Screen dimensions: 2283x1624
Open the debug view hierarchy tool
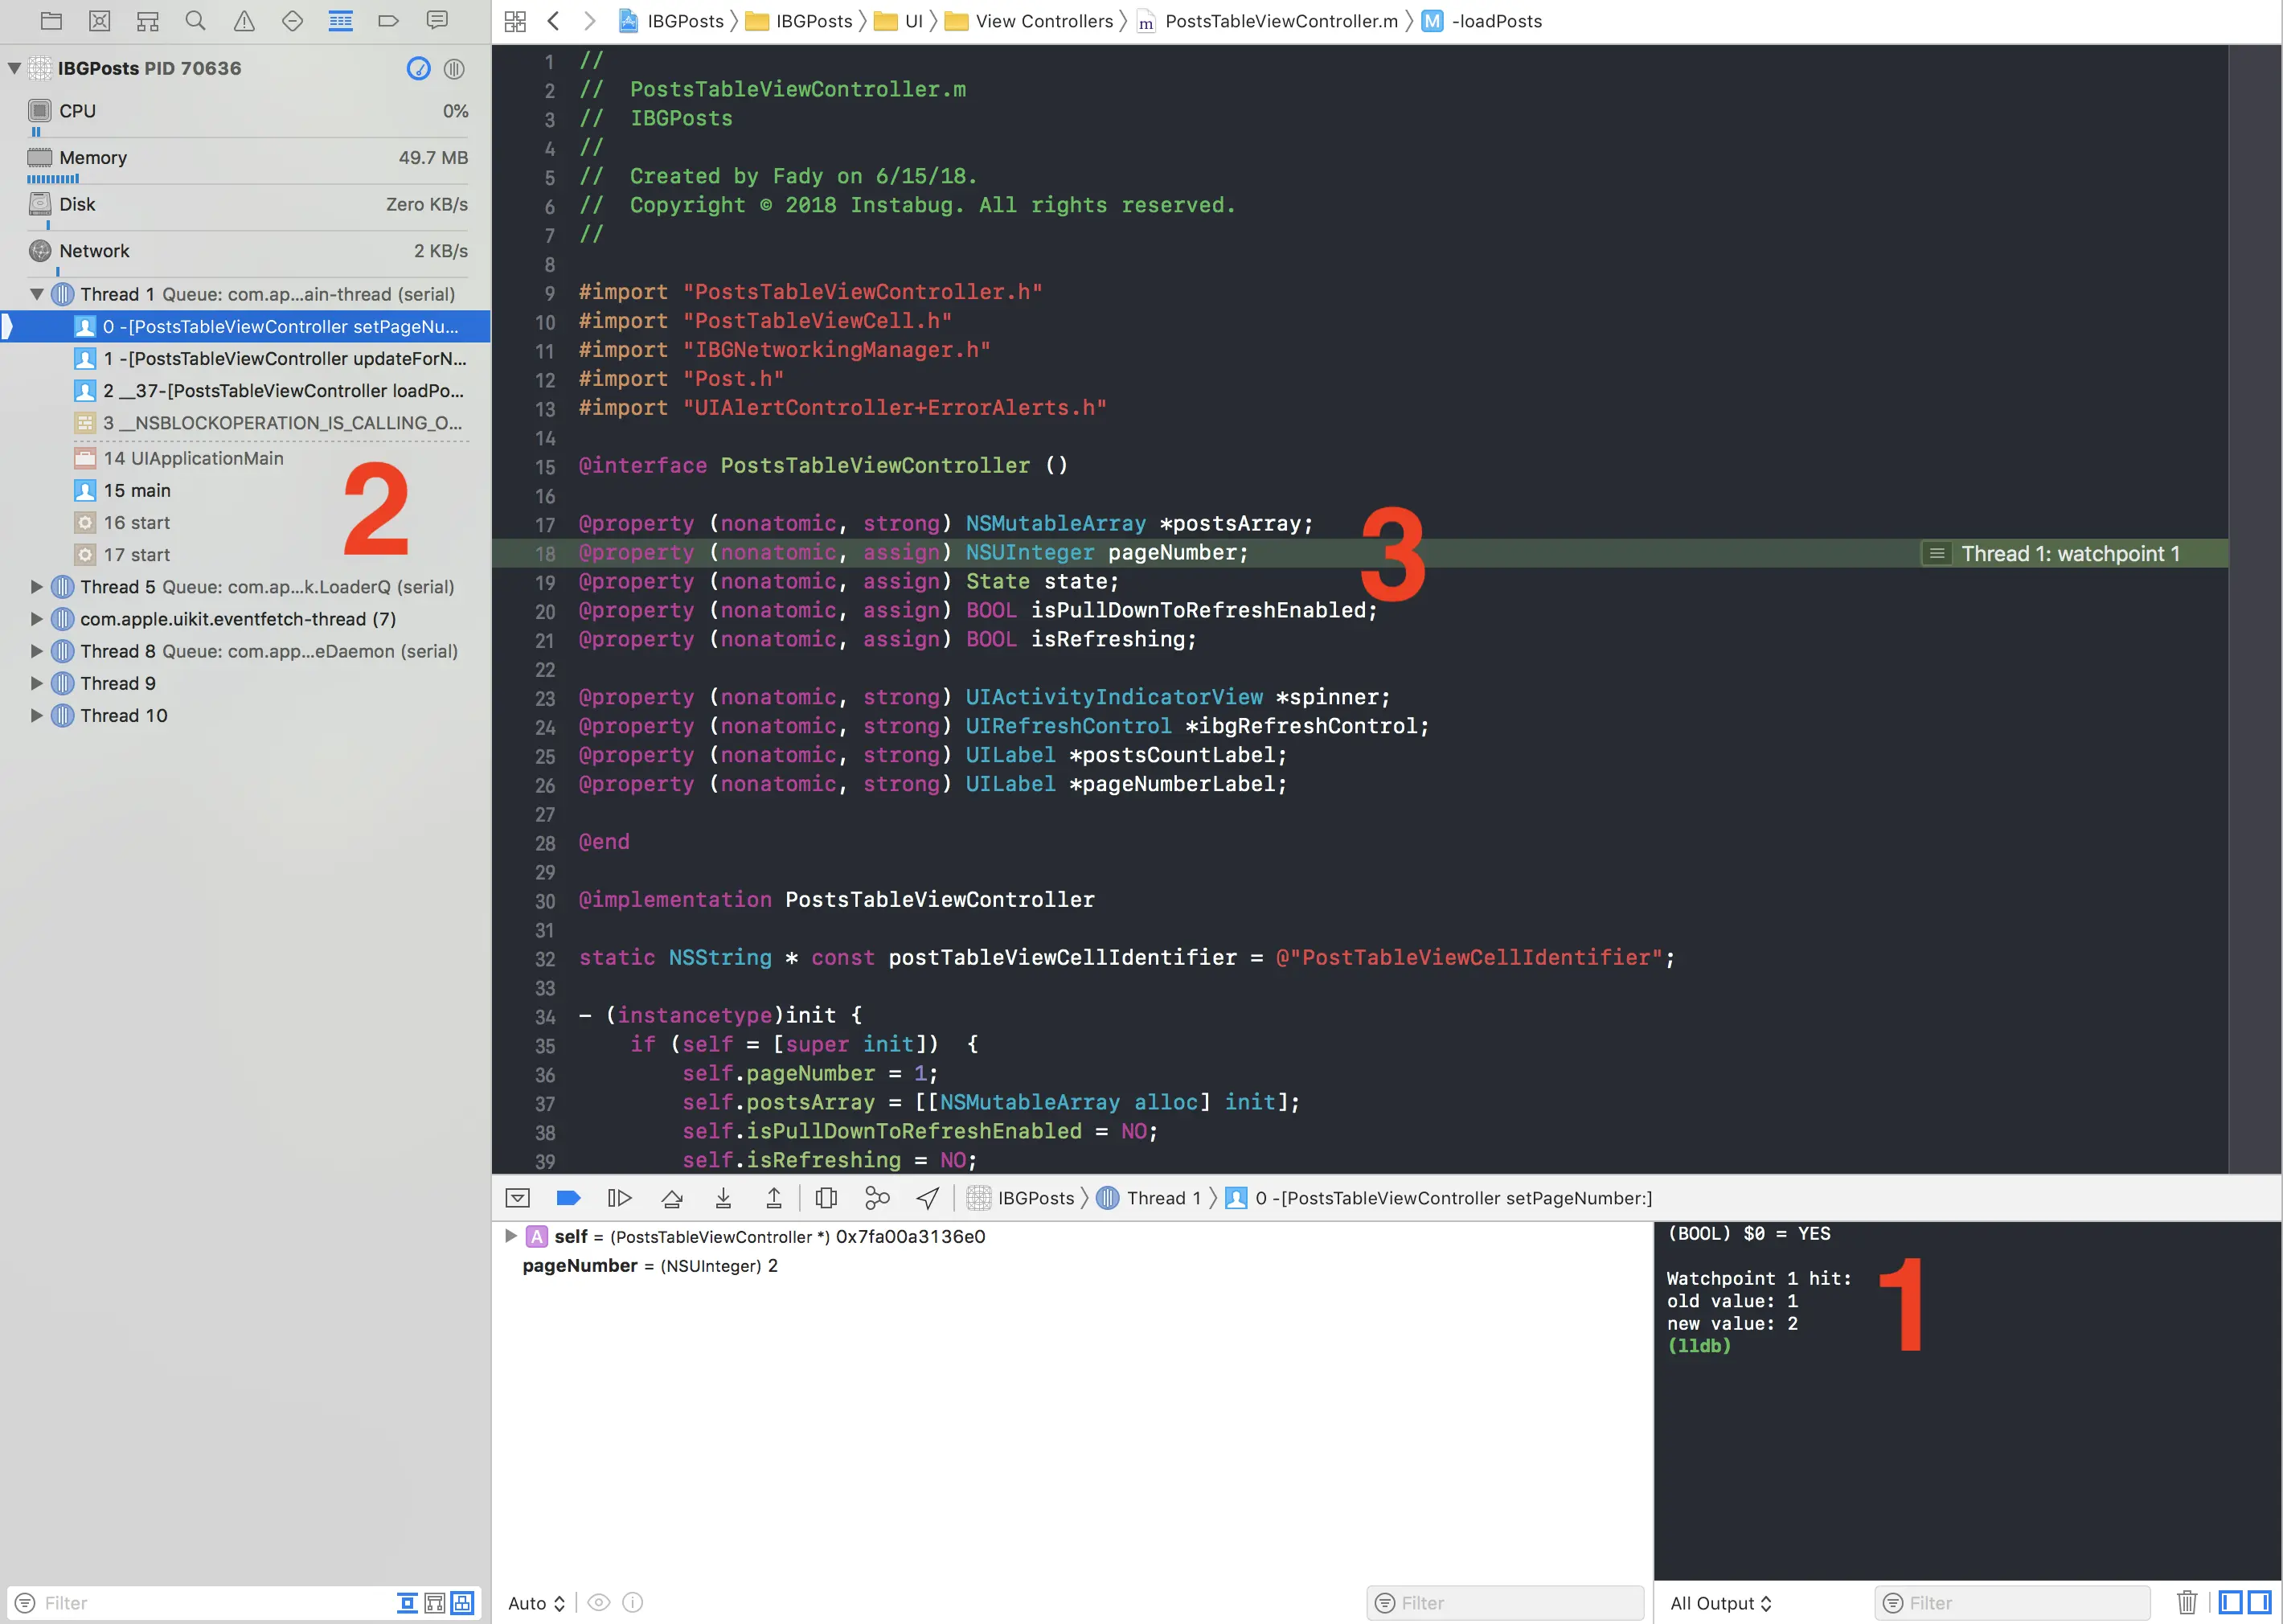826,1198
